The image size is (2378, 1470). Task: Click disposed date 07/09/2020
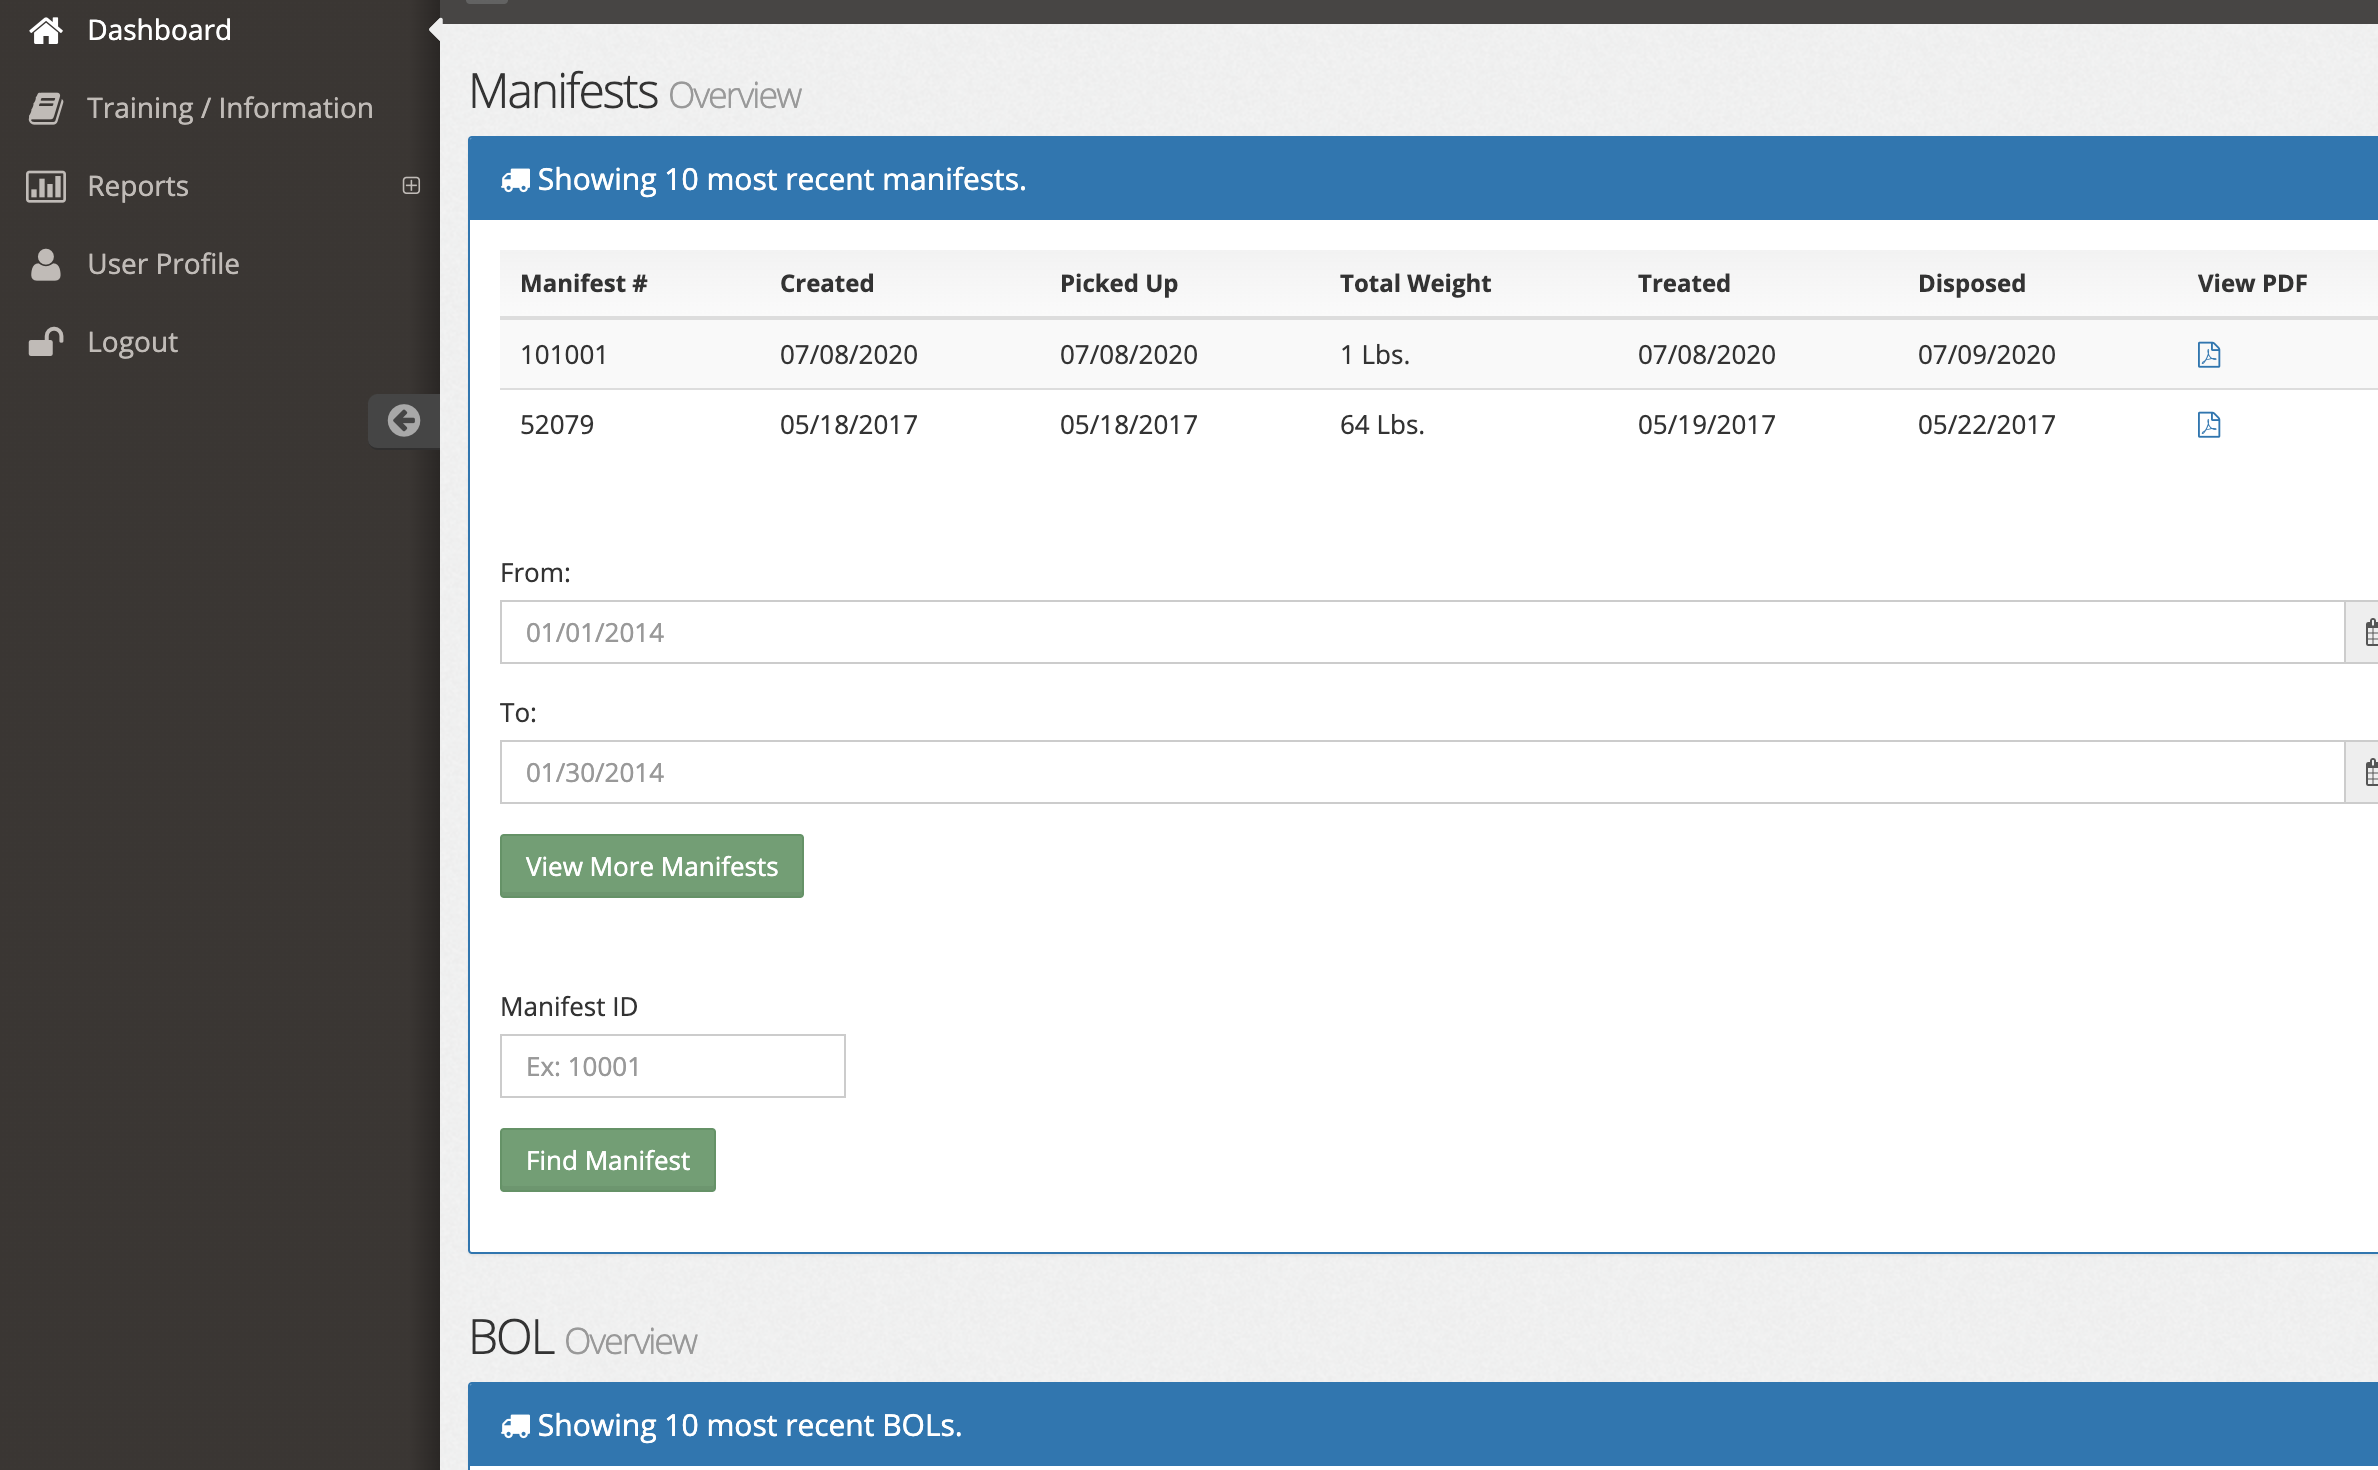[1987, 355]
